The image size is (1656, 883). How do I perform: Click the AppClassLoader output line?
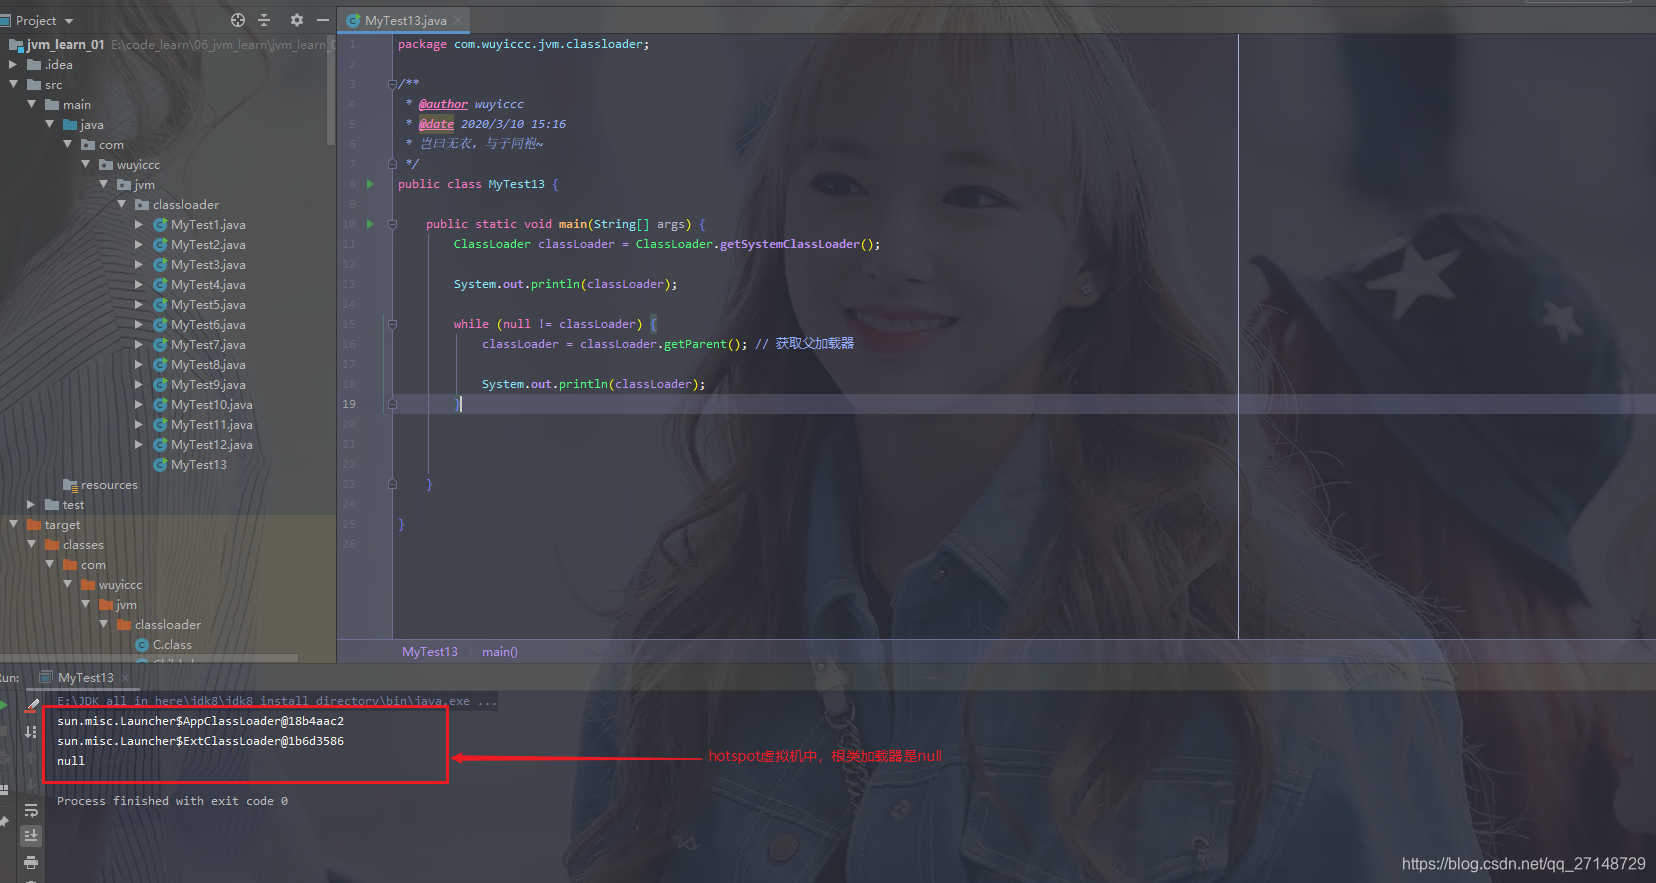pos(200,721)
